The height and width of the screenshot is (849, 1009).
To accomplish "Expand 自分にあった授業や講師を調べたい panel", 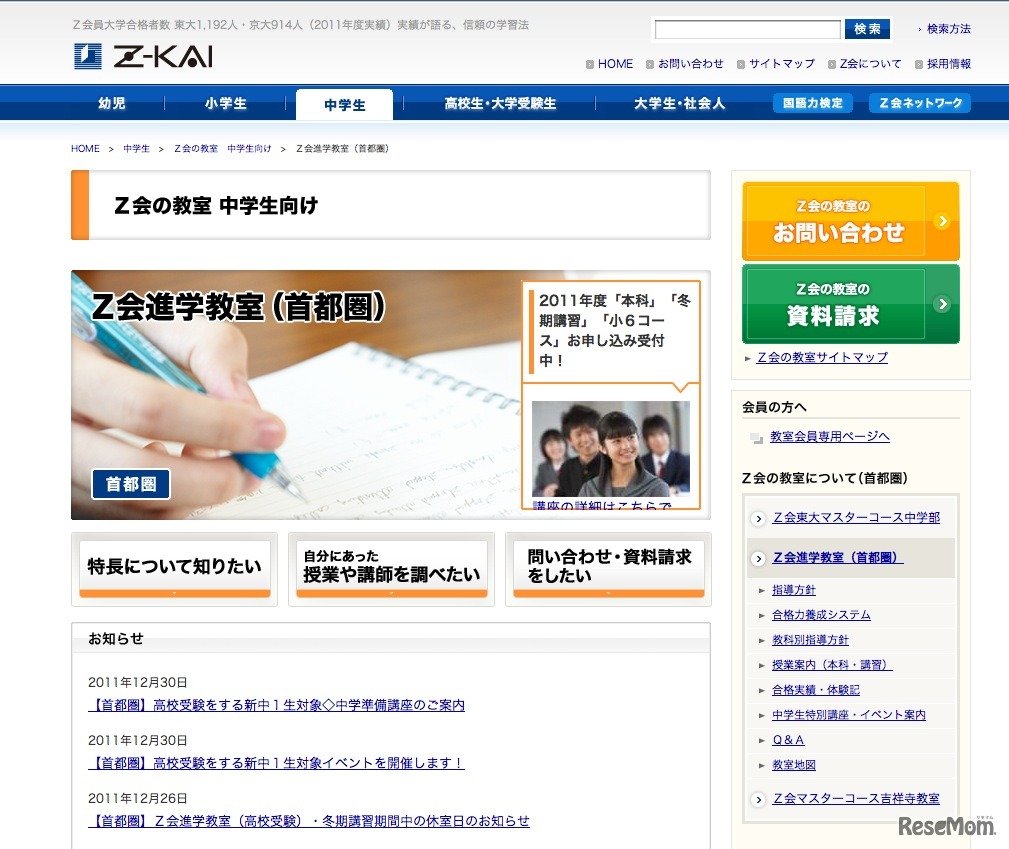I will coord(391,569).
